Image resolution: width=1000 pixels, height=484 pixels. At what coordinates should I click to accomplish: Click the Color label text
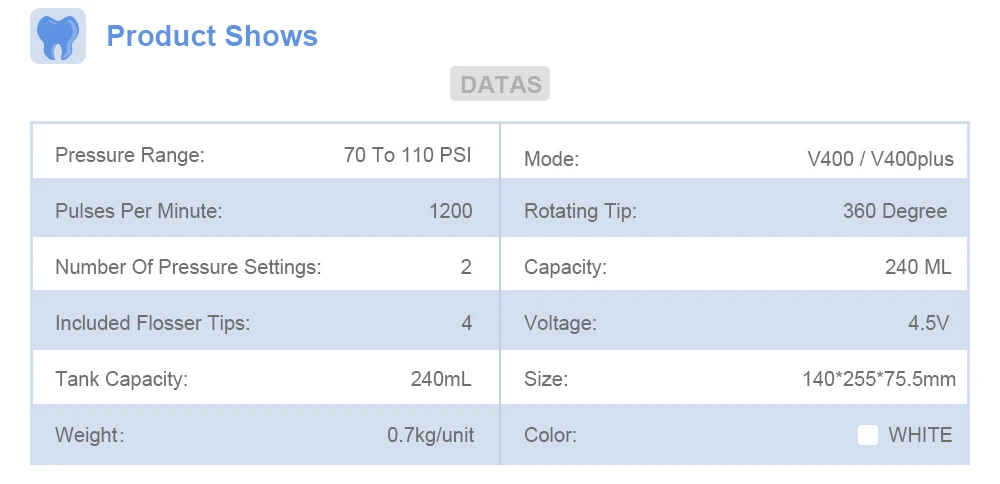coord(550,436)
